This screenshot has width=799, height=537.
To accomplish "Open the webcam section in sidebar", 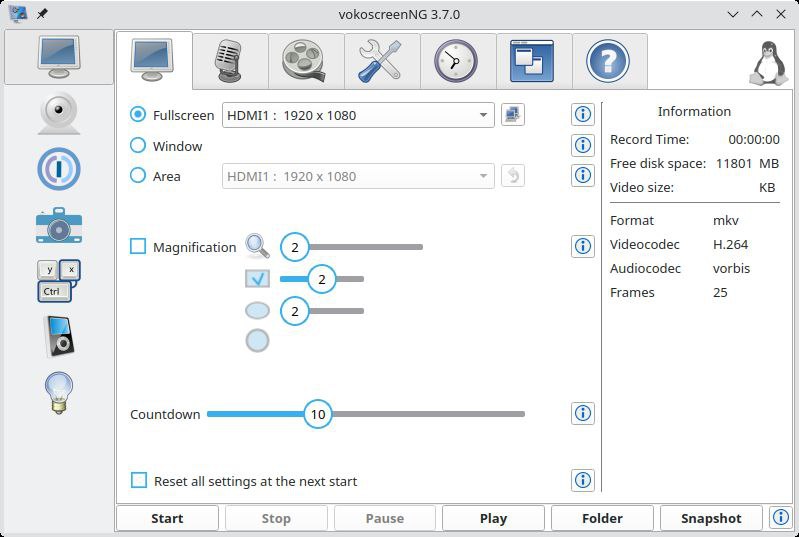I will (59, 114).
